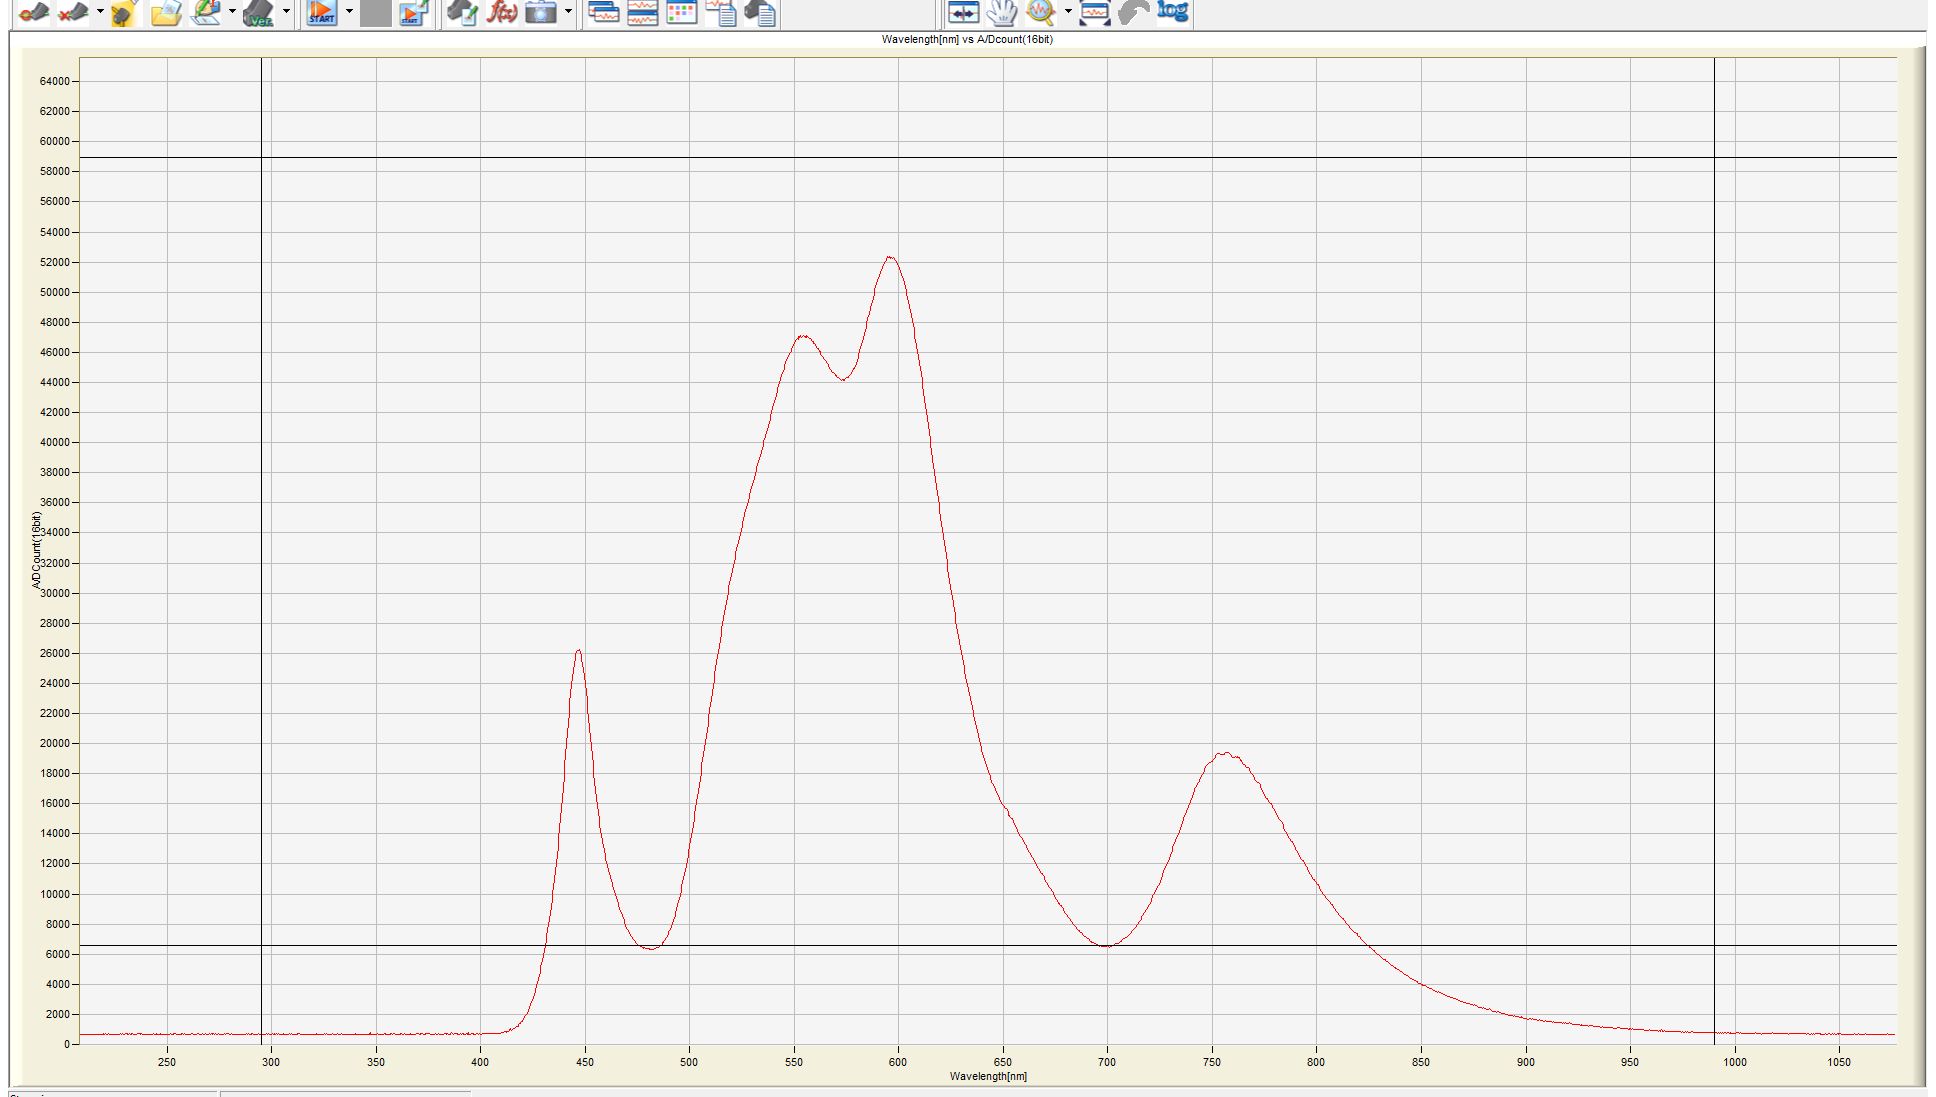The height and width of the screenshot is (1097, 1936).
Task: Click the connect spectrometer icon
Action: pos(34,13)
